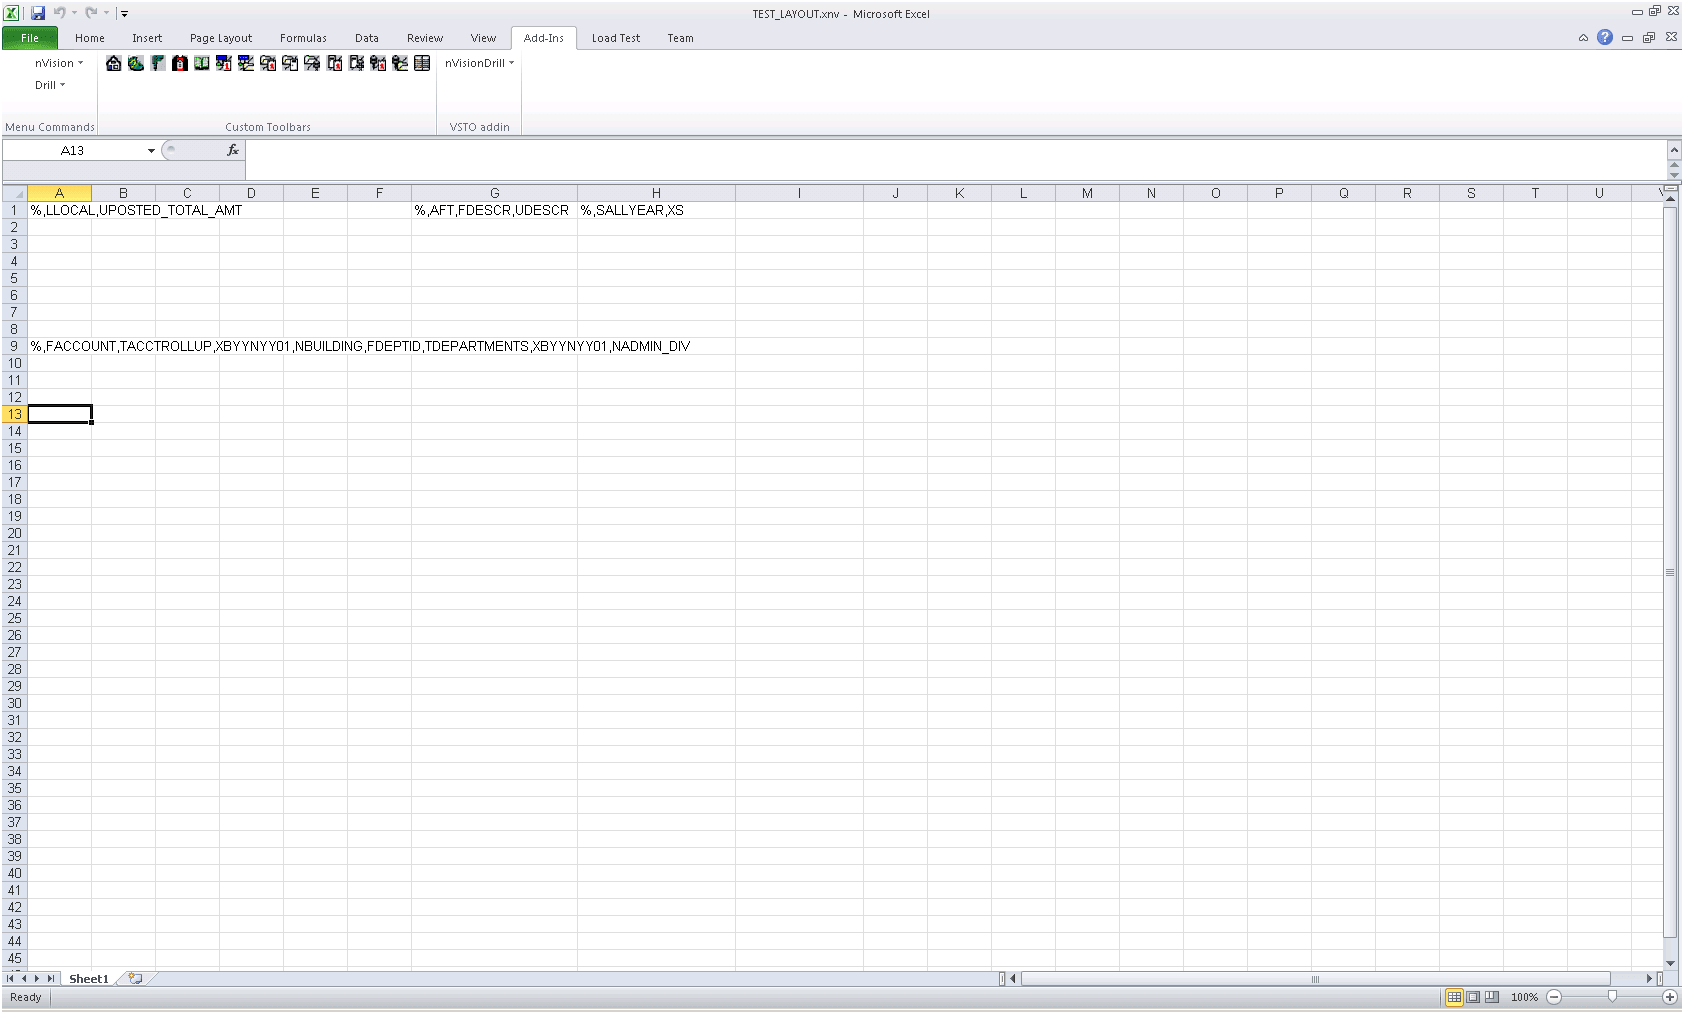This screenshot has height=1014, width=1684.
Task: Open the Drill dropdown menu
Action: point(49,85)
